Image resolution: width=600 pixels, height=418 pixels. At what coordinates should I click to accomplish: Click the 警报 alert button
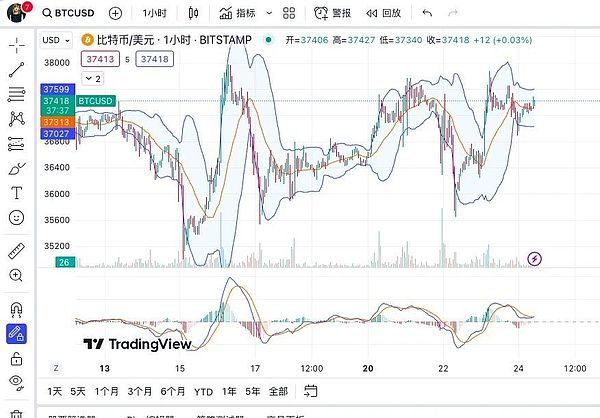coord(333,14)
